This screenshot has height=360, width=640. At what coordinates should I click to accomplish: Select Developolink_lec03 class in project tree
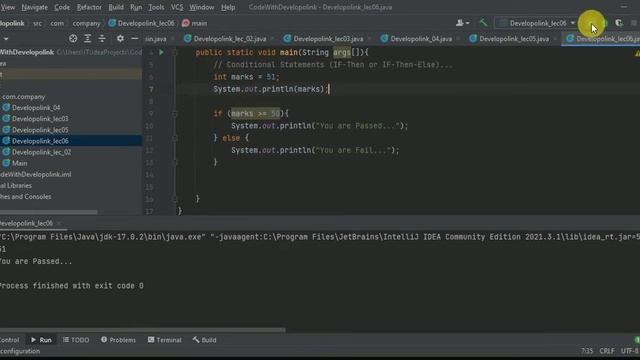40,118
